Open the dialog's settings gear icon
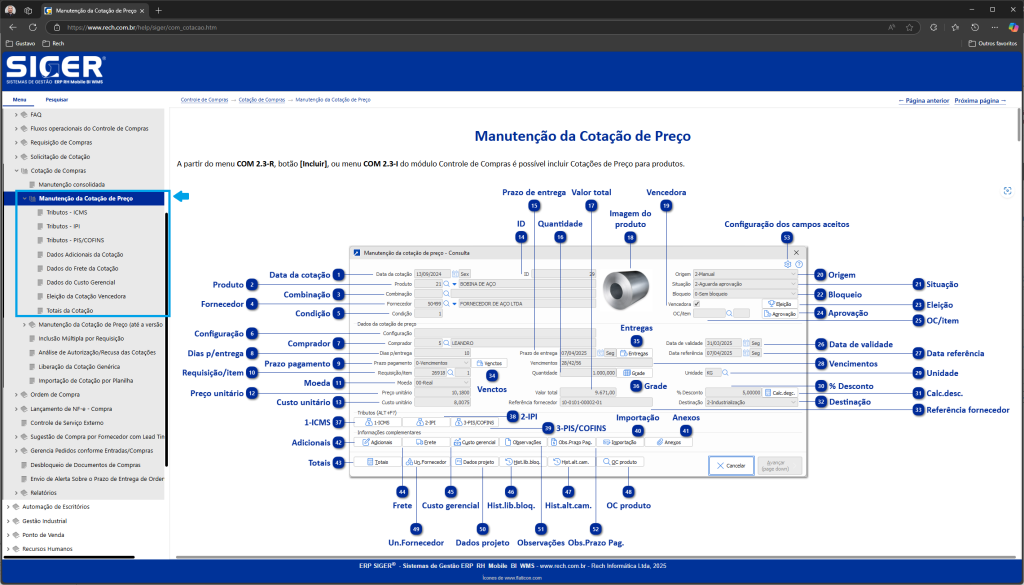Viewport: 1024px width, 585px height. (788, 264)
